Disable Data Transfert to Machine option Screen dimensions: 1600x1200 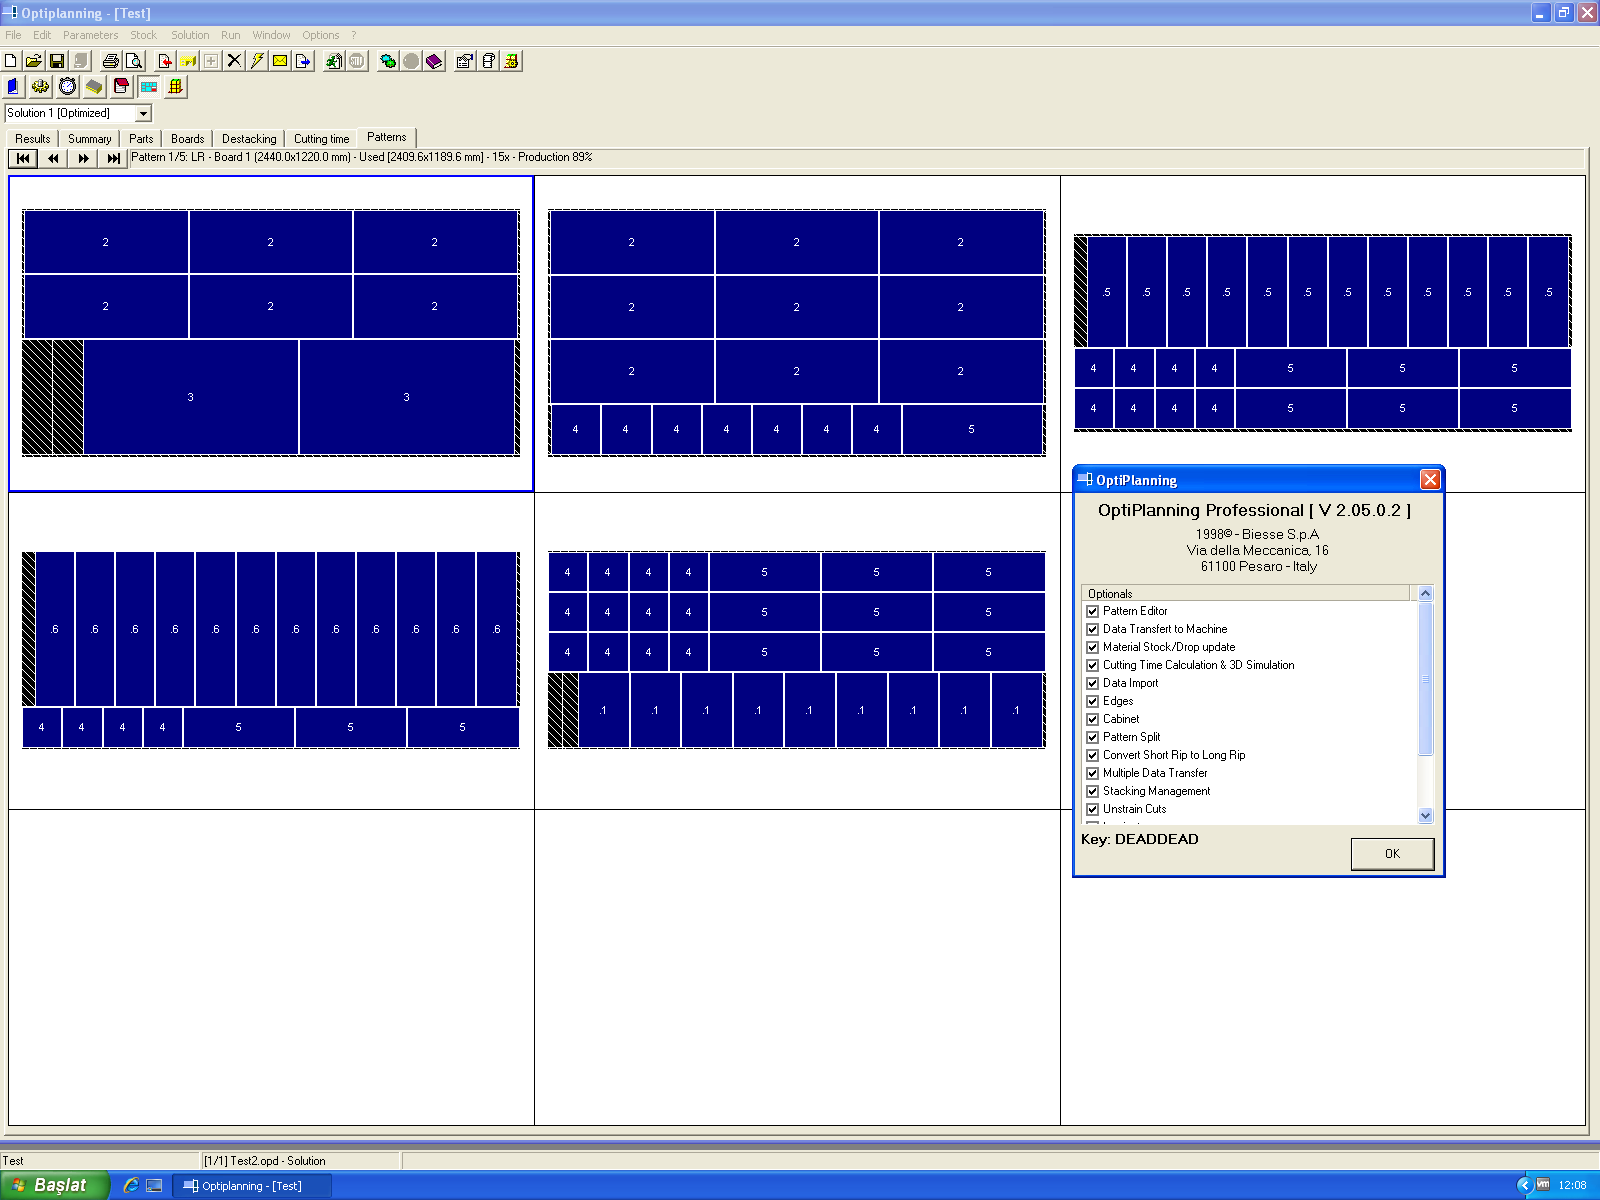click(1093, 629)
